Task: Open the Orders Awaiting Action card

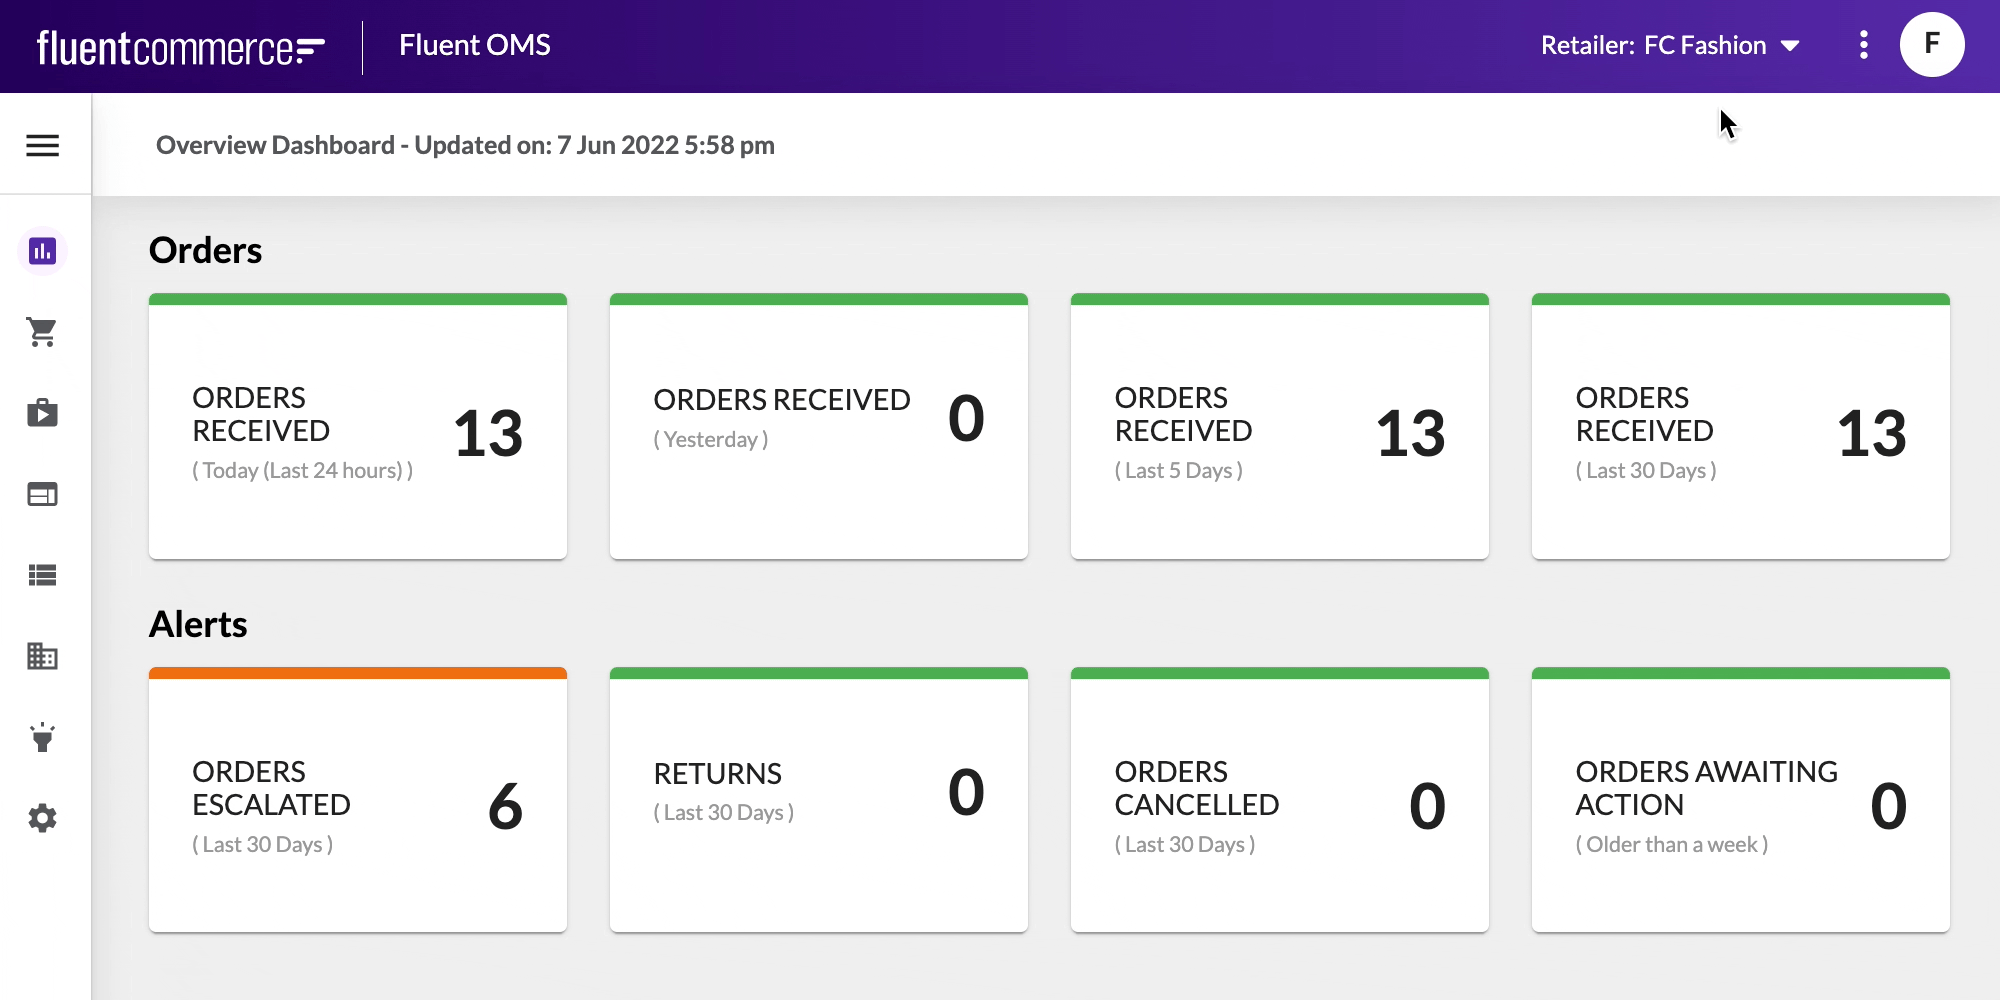Action: 1740,800
